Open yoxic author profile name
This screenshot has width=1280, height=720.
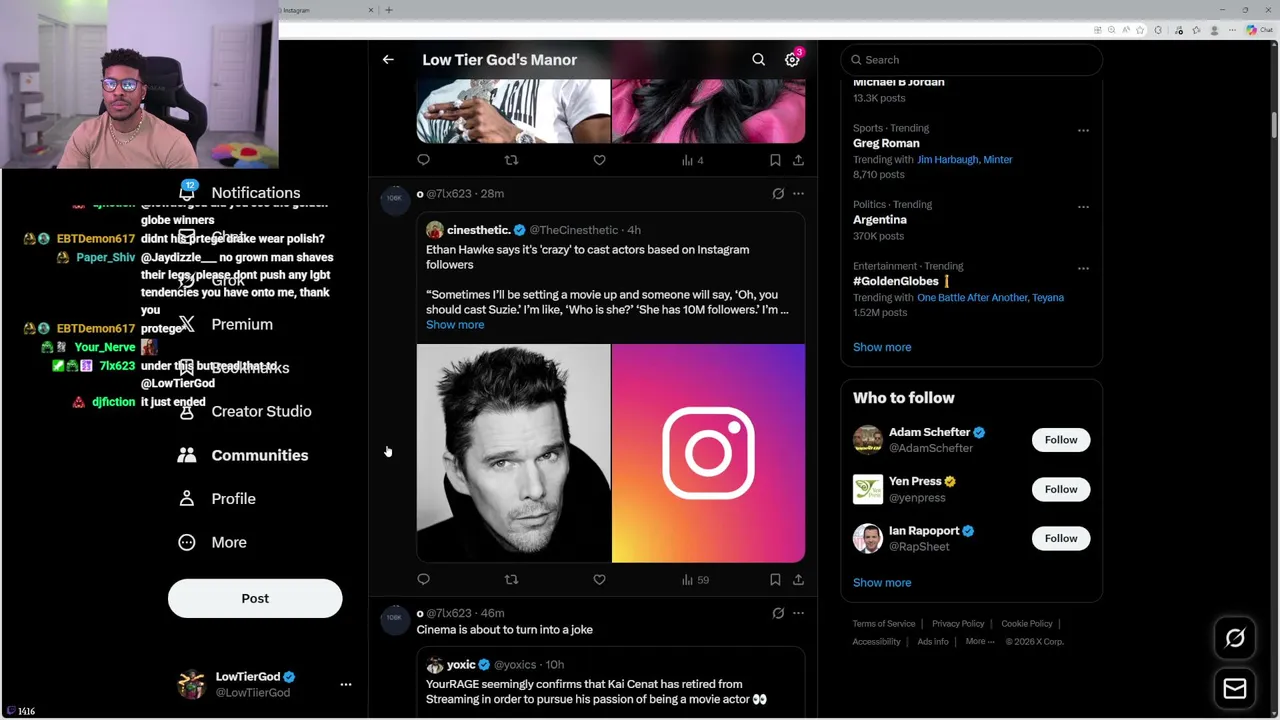tap(461, 665)
